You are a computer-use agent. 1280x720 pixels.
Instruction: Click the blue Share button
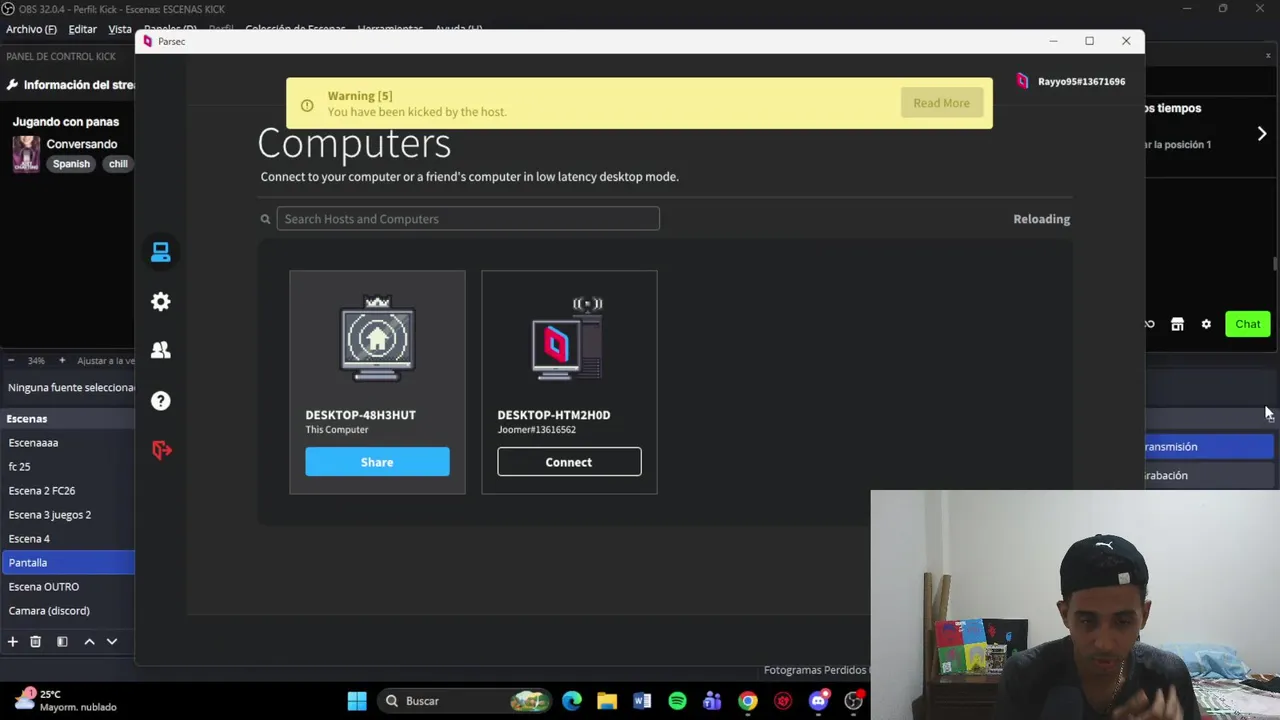pyautogui.click(x=377, y=462)
